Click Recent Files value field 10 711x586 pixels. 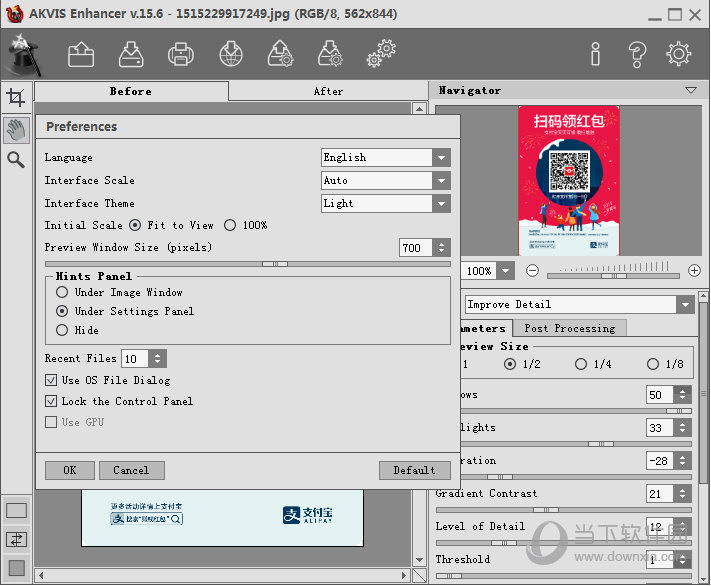click(135, 359)
